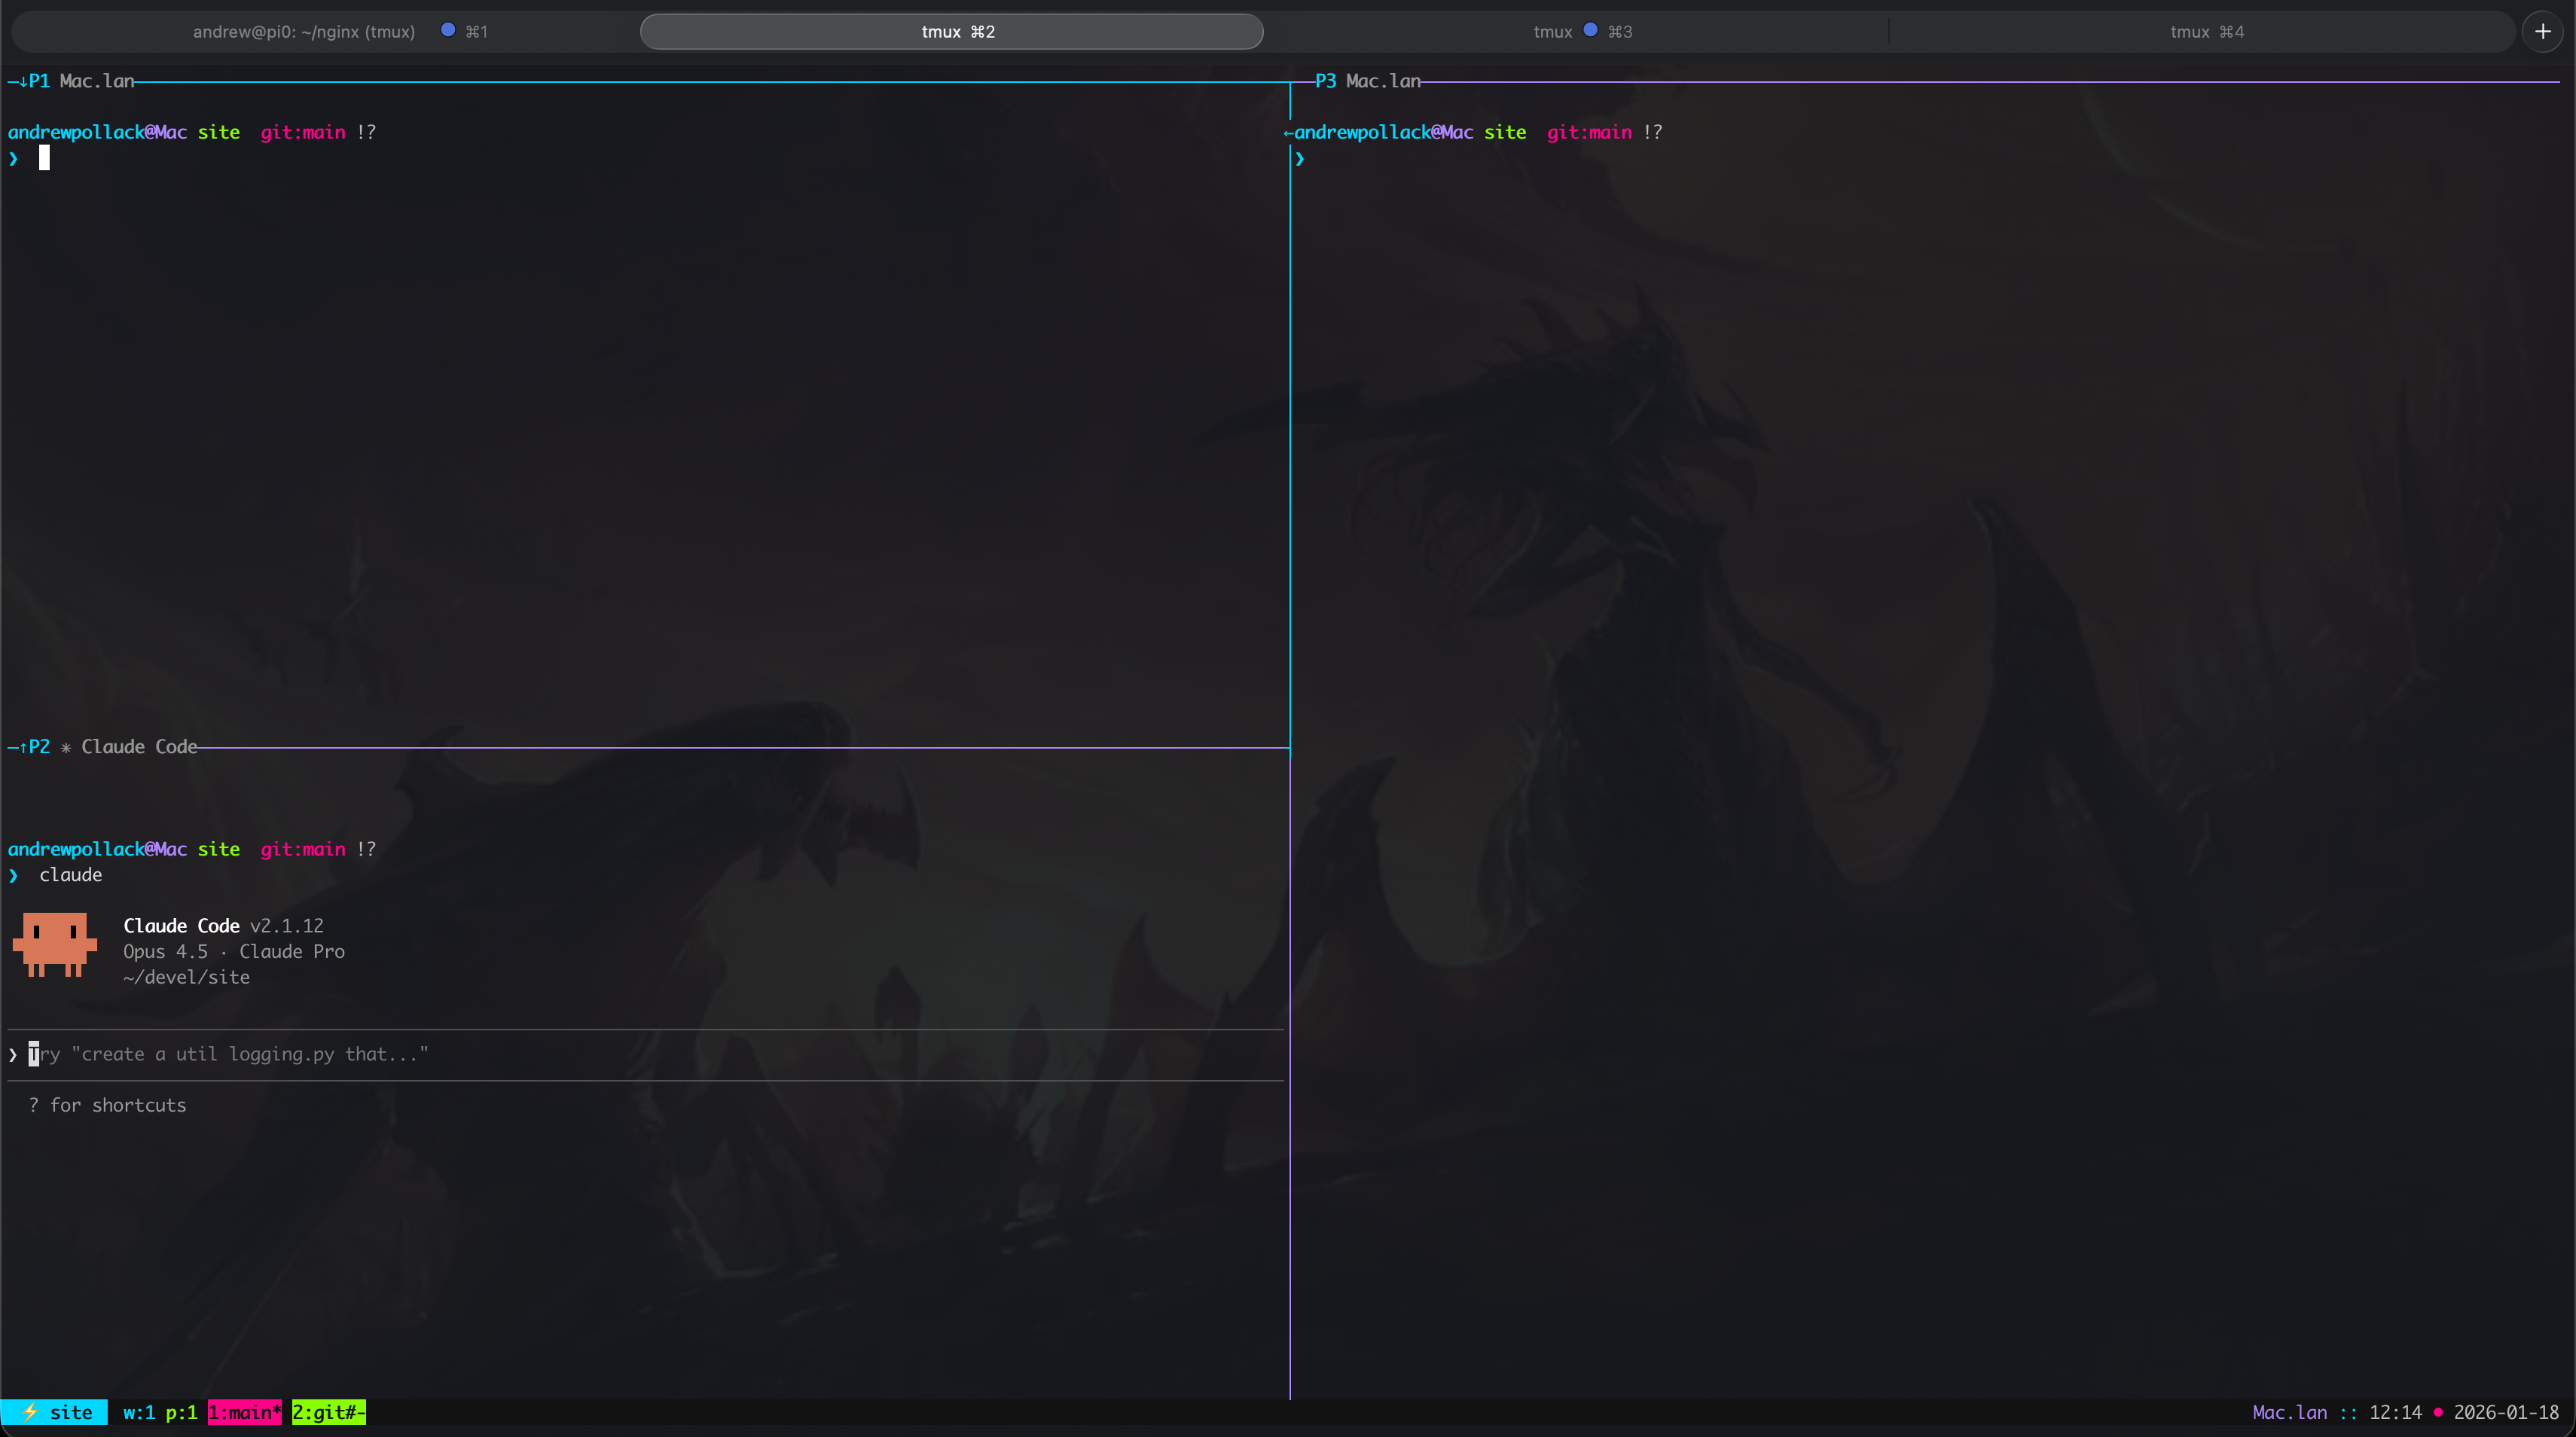The height and width of the screenshot is (1437, 2576).
Task: Click the green prompt arrow in pane P1
Action: click(13, 158)
